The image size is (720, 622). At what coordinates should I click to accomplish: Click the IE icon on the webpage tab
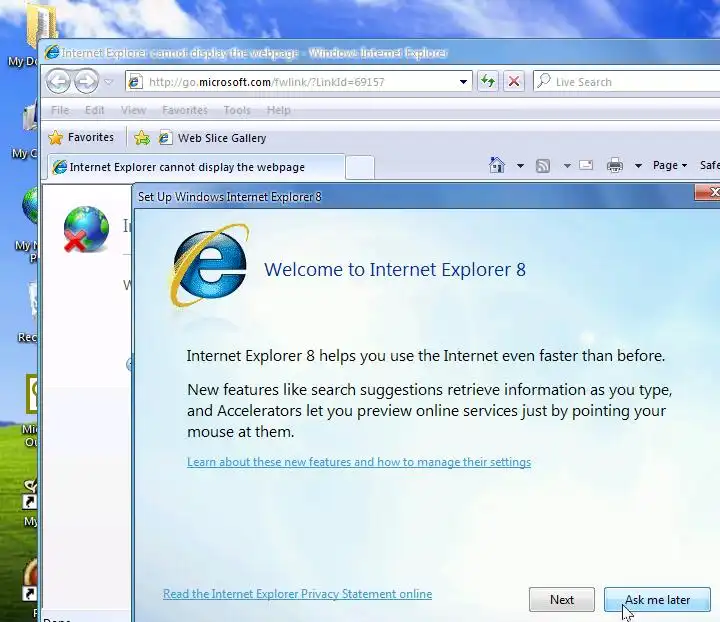(60, 167)
